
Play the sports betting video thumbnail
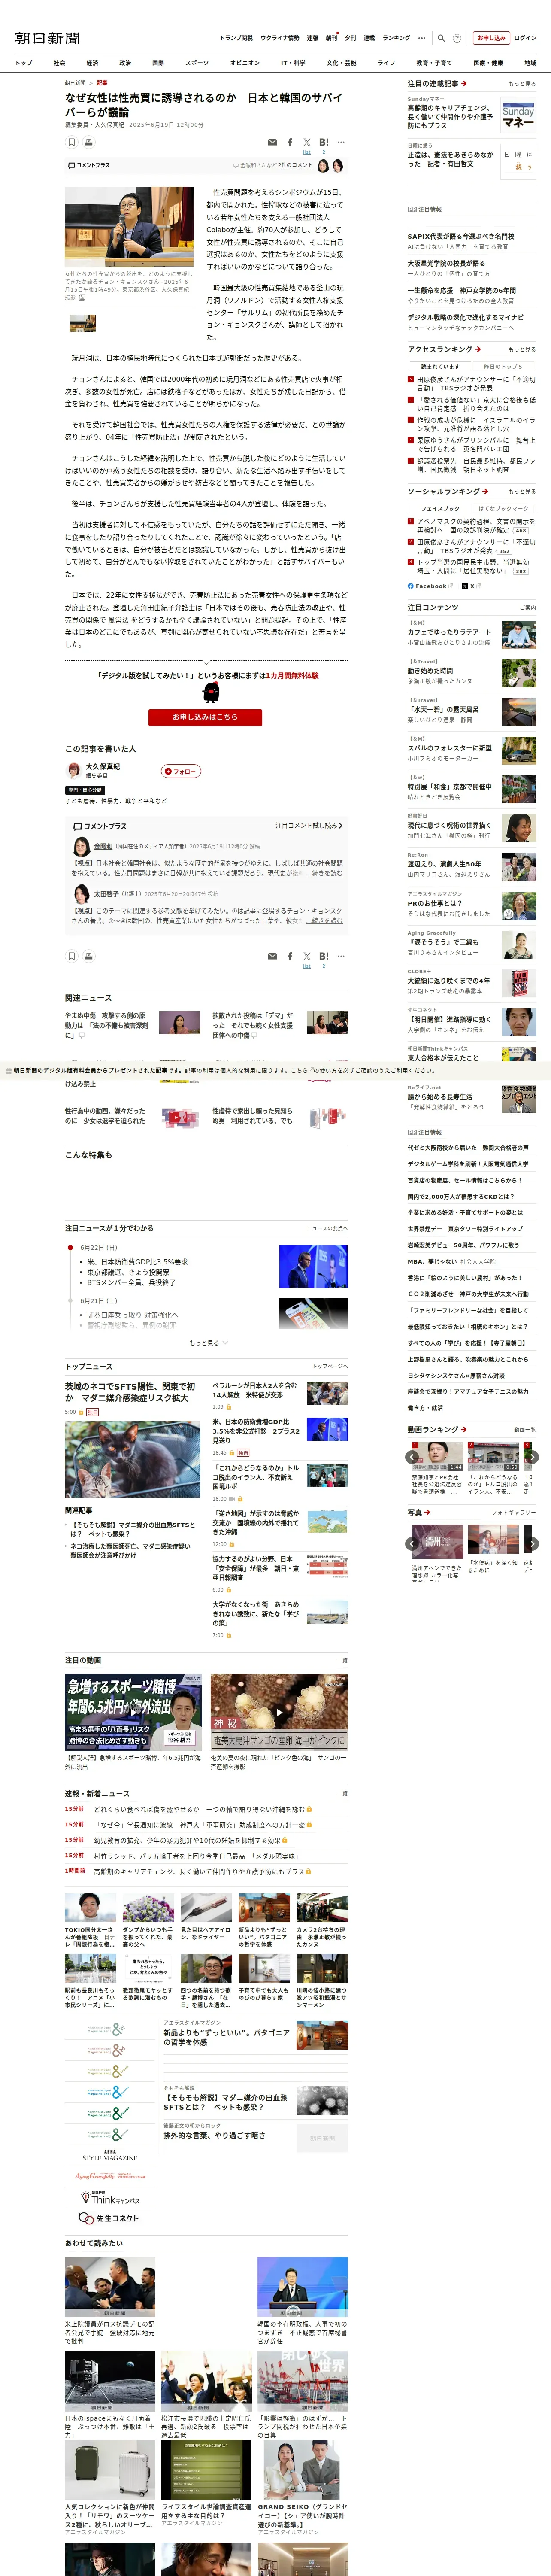(x=134, y=1712)
